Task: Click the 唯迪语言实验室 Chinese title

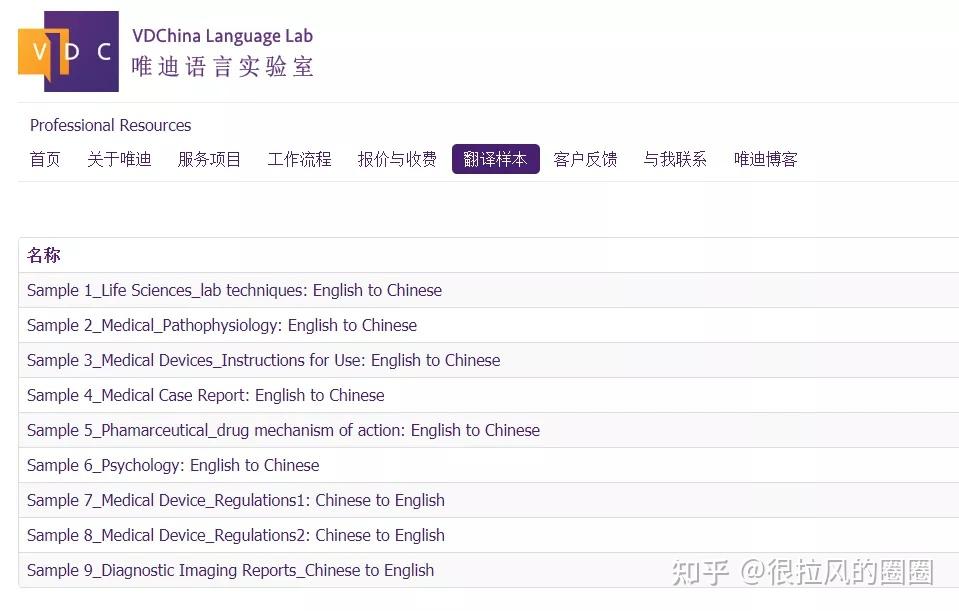Action: coord(223,67)
